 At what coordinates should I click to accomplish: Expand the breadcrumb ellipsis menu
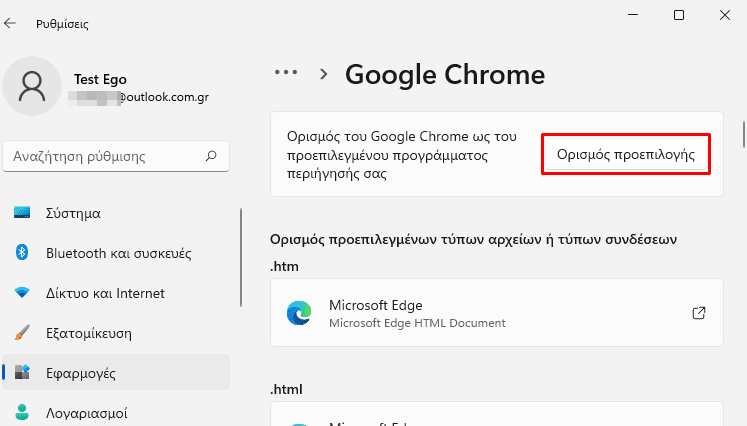pyautogui.click(x=286, y=72)
